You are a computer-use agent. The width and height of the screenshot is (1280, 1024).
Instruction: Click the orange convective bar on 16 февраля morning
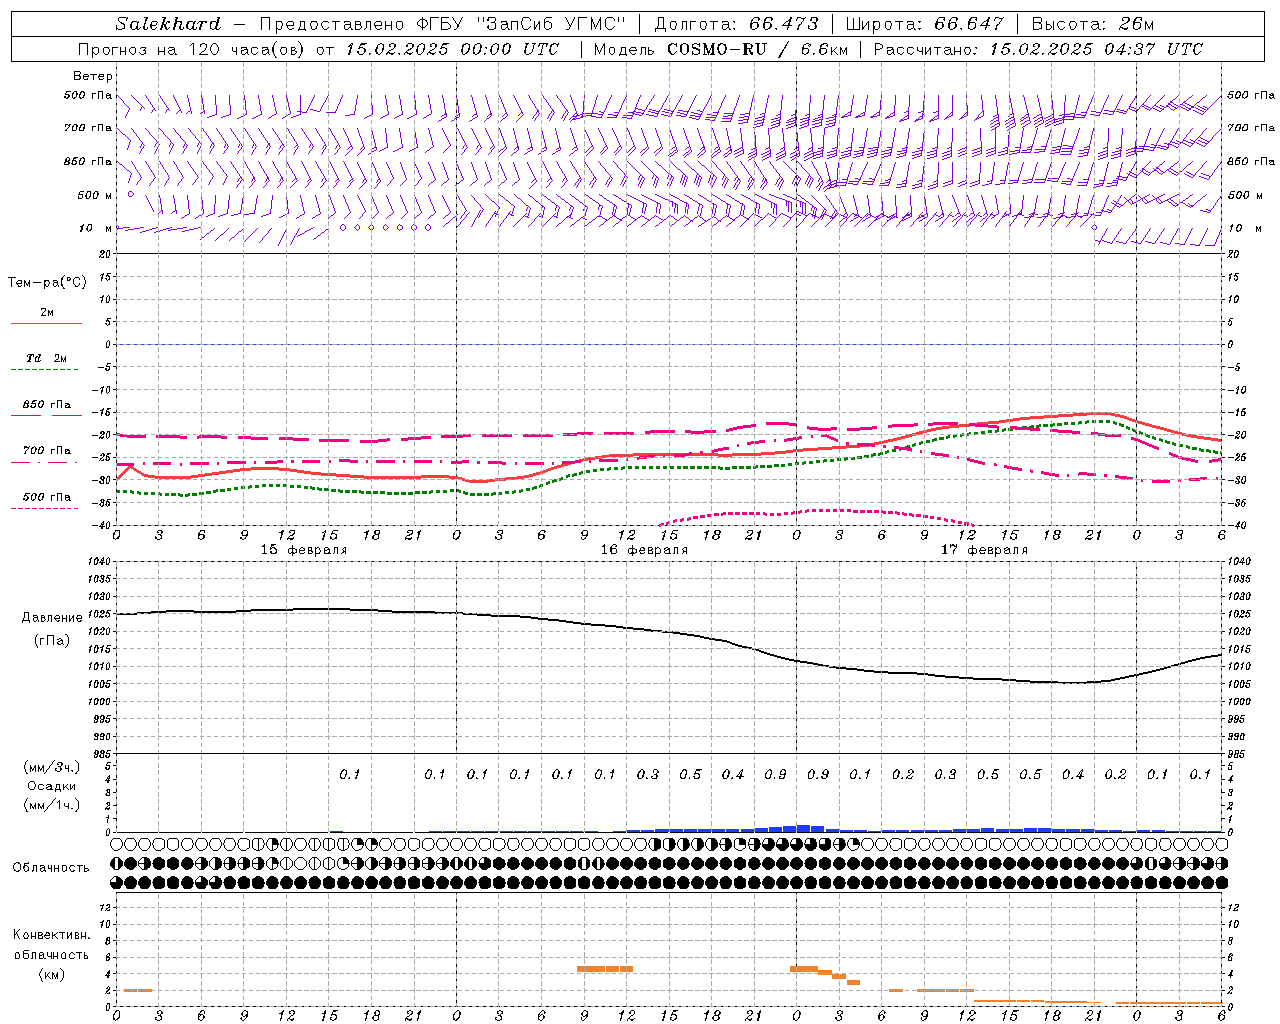(x=605, y=968)
